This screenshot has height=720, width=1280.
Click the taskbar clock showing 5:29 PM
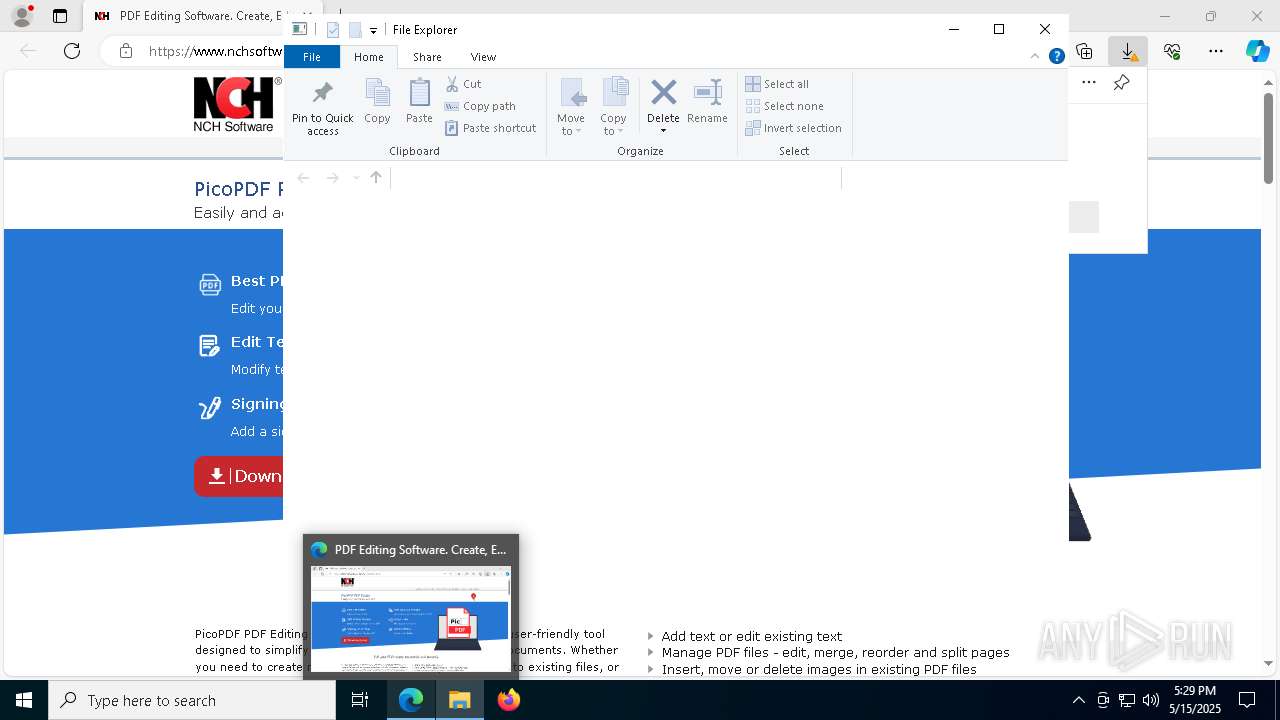click(1195, 700)
